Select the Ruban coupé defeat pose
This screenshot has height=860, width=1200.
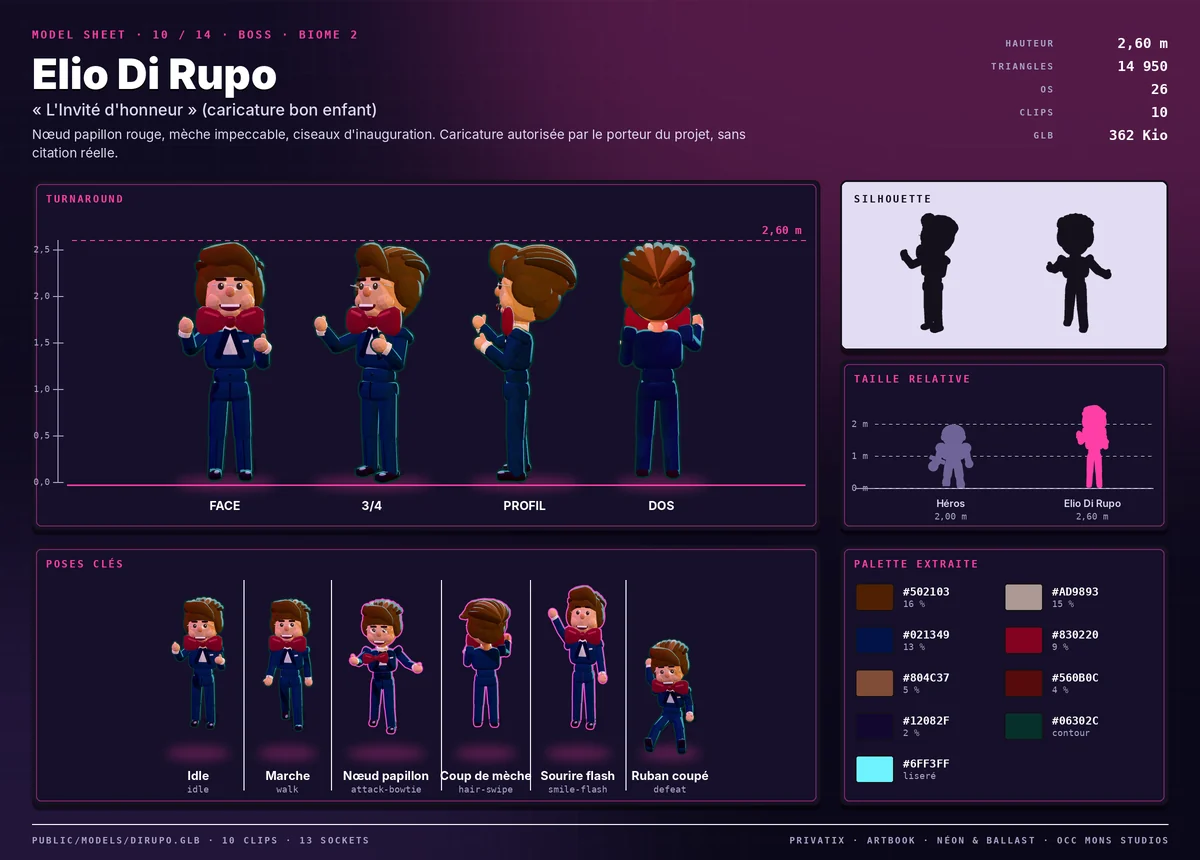tap(669, 697)
